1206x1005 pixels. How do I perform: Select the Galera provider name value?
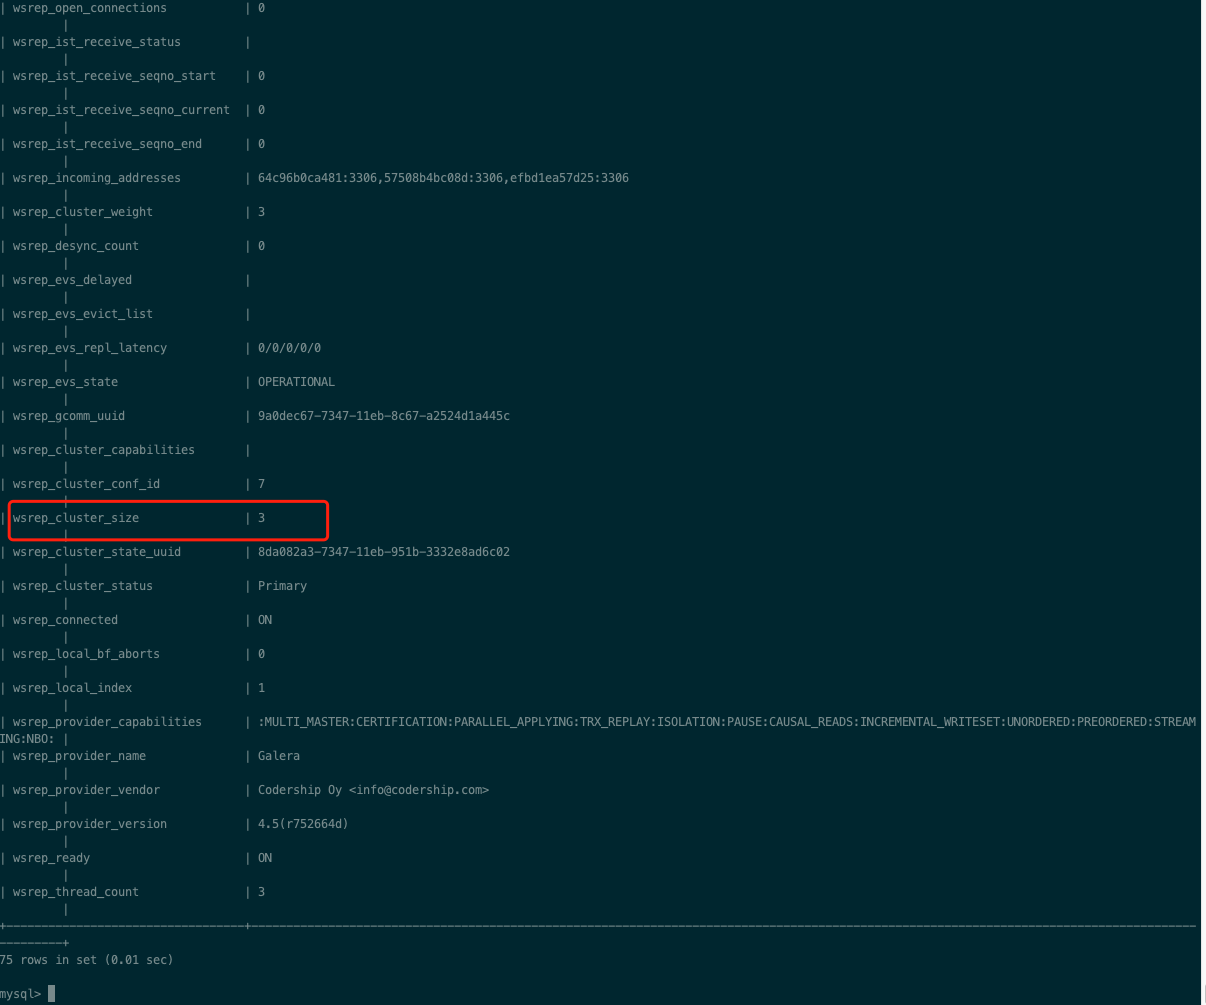[x=279, y=756]
